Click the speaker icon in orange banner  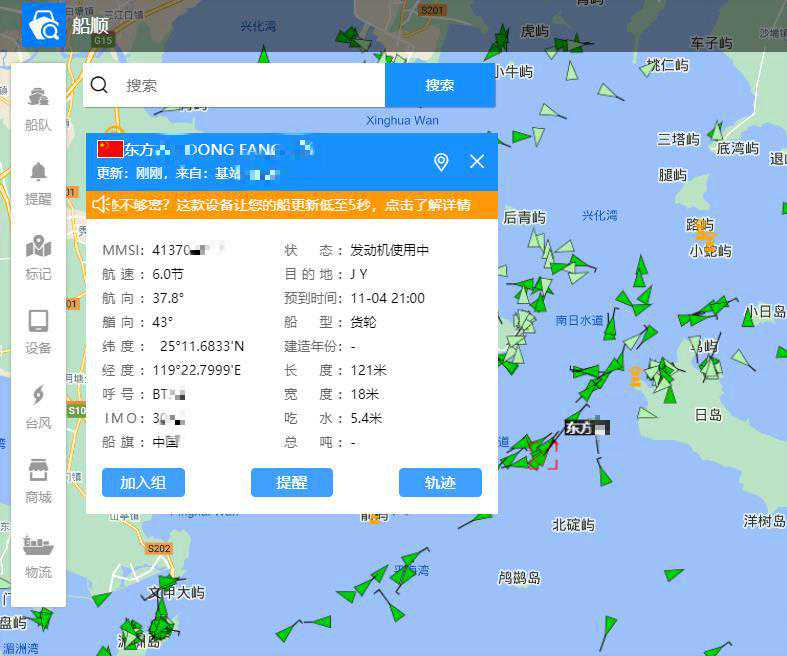coord(101,205)
